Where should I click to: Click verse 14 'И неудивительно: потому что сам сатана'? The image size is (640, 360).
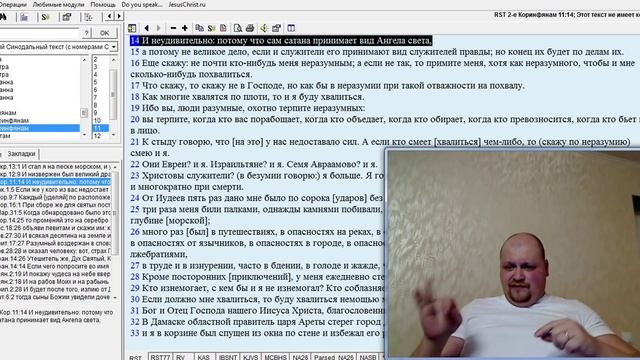[x=281, y=41]
